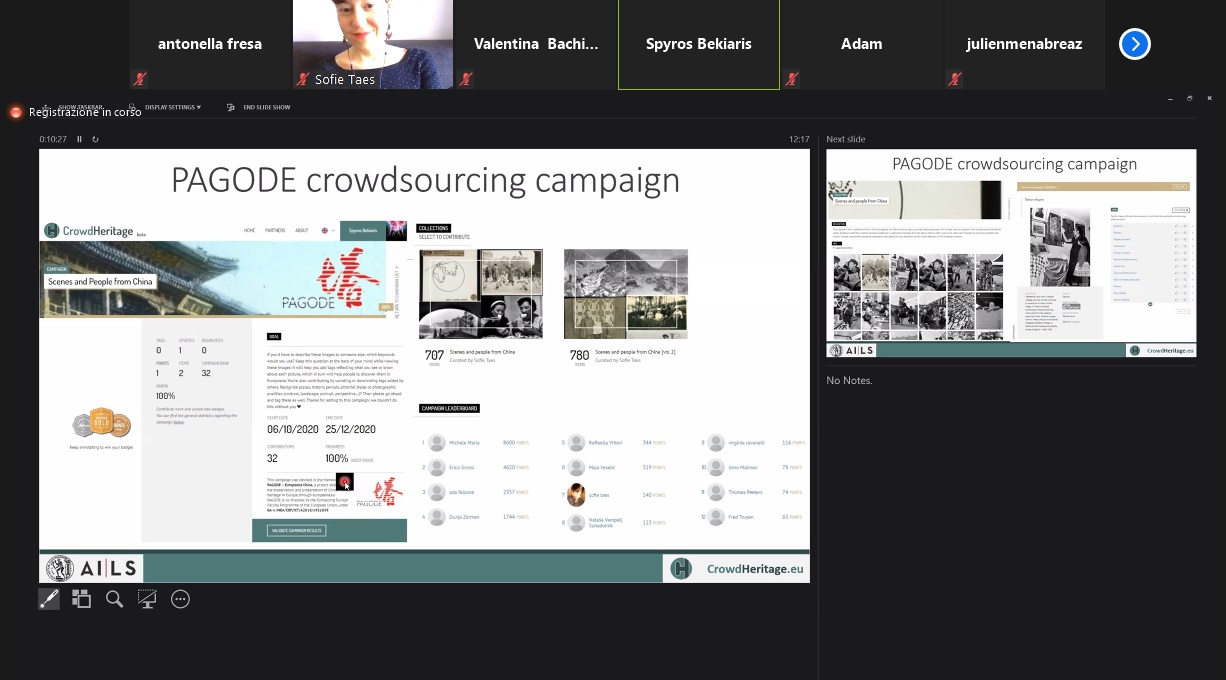Screen dimensions: 1226x680
Task: Click the Spyros Bekiaris user button in slide
Action: click(x=363, y=231)
